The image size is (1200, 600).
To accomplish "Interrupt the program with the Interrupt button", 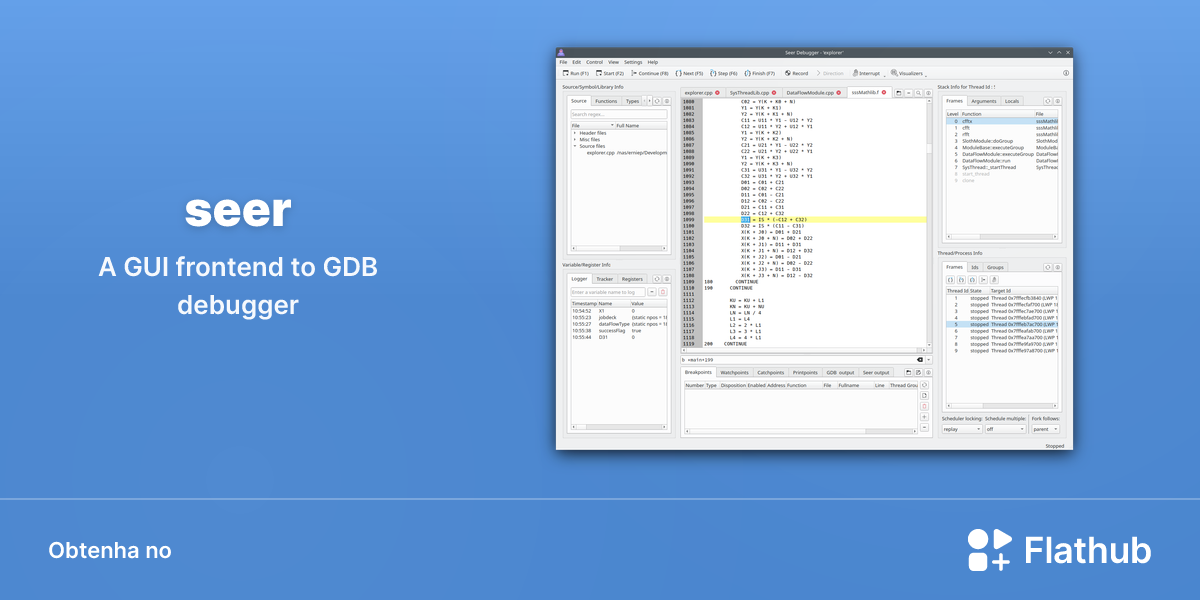I will 866,73.
